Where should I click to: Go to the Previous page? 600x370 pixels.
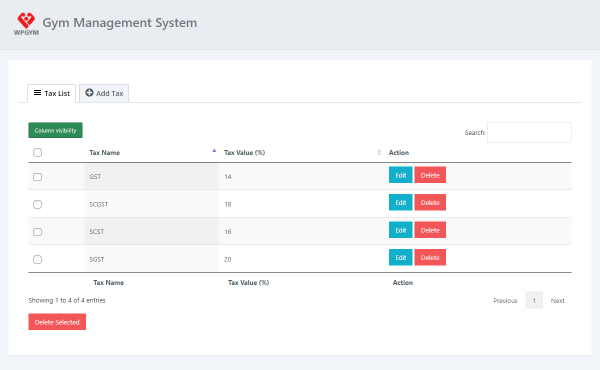[505, 301]
